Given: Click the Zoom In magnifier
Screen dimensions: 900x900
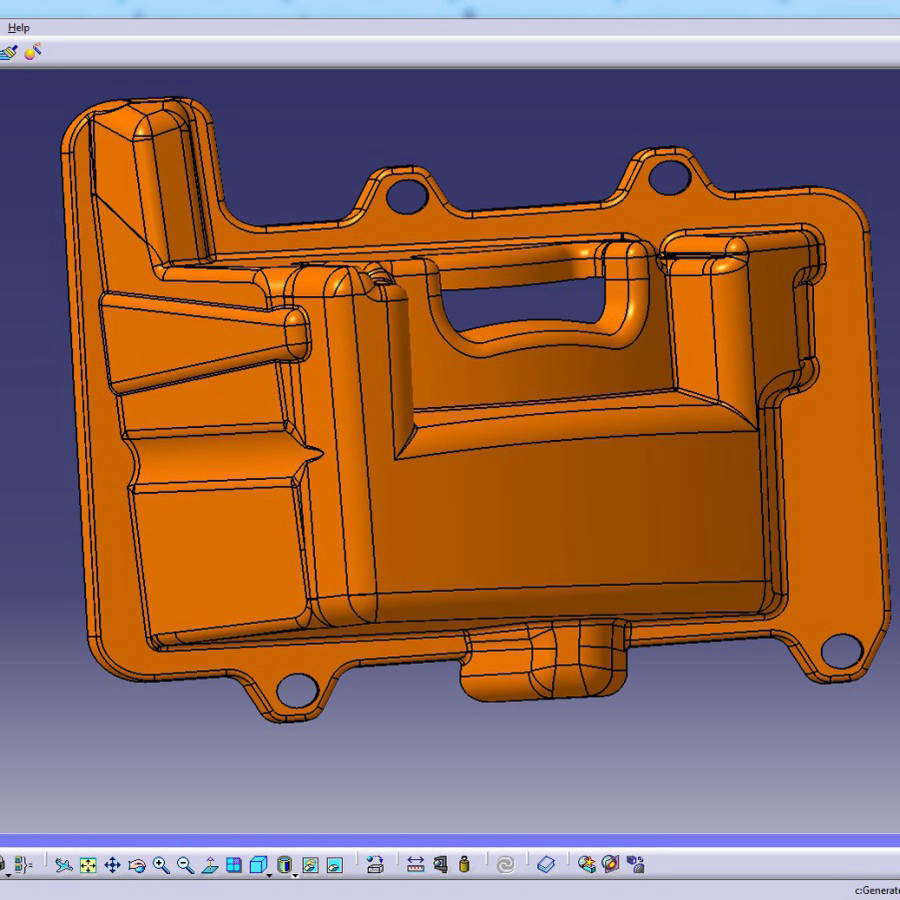Looking at the screenshot, I should tap(161, 865).
